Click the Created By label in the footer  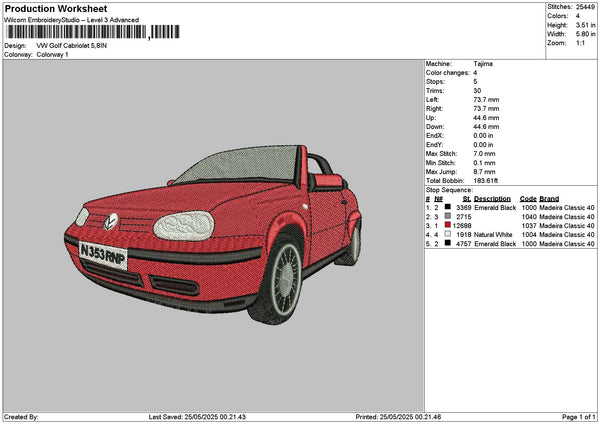pos(21,417)
